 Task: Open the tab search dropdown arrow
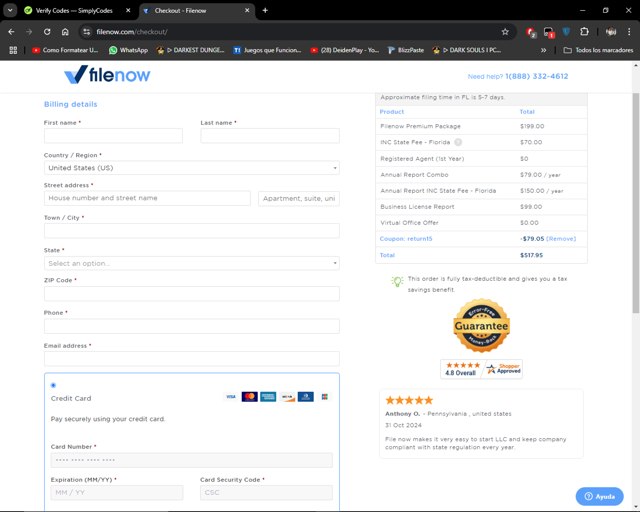click(x=10, y=11)
